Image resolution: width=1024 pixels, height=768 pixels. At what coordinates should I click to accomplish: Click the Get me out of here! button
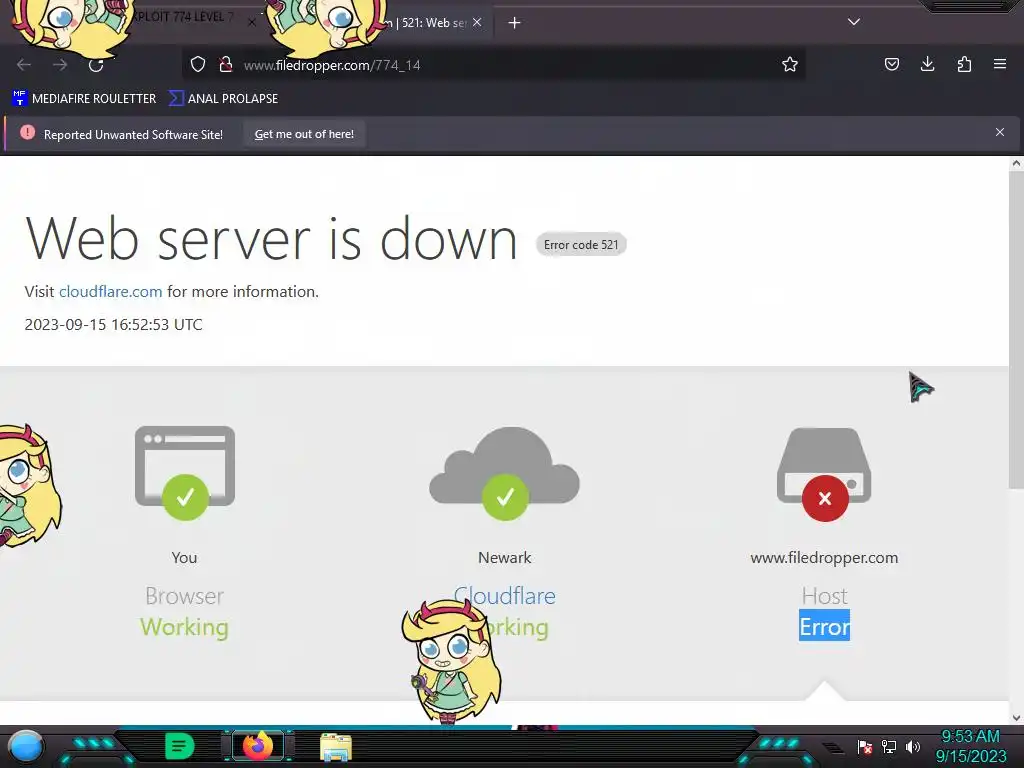[304, 134]
